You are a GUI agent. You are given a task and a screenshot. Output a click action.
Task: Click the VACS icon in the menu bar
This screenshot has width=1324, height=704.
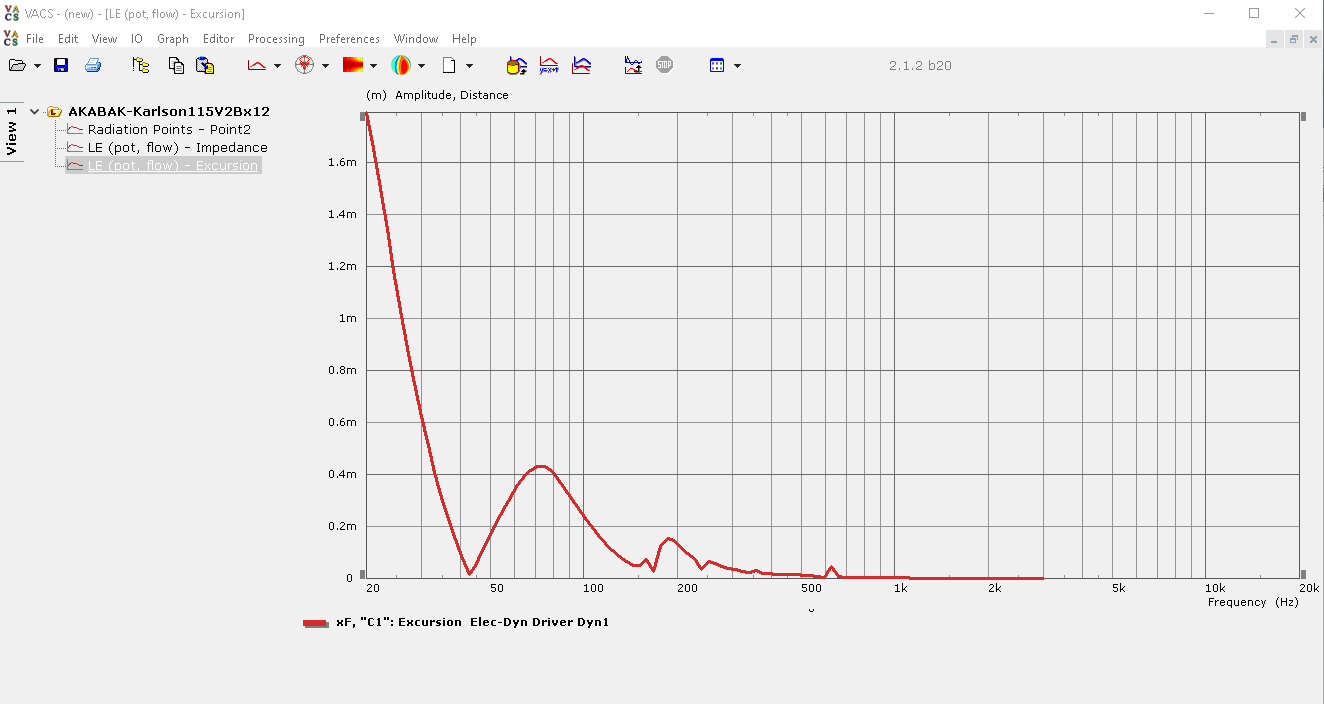[x=11, y=38]
